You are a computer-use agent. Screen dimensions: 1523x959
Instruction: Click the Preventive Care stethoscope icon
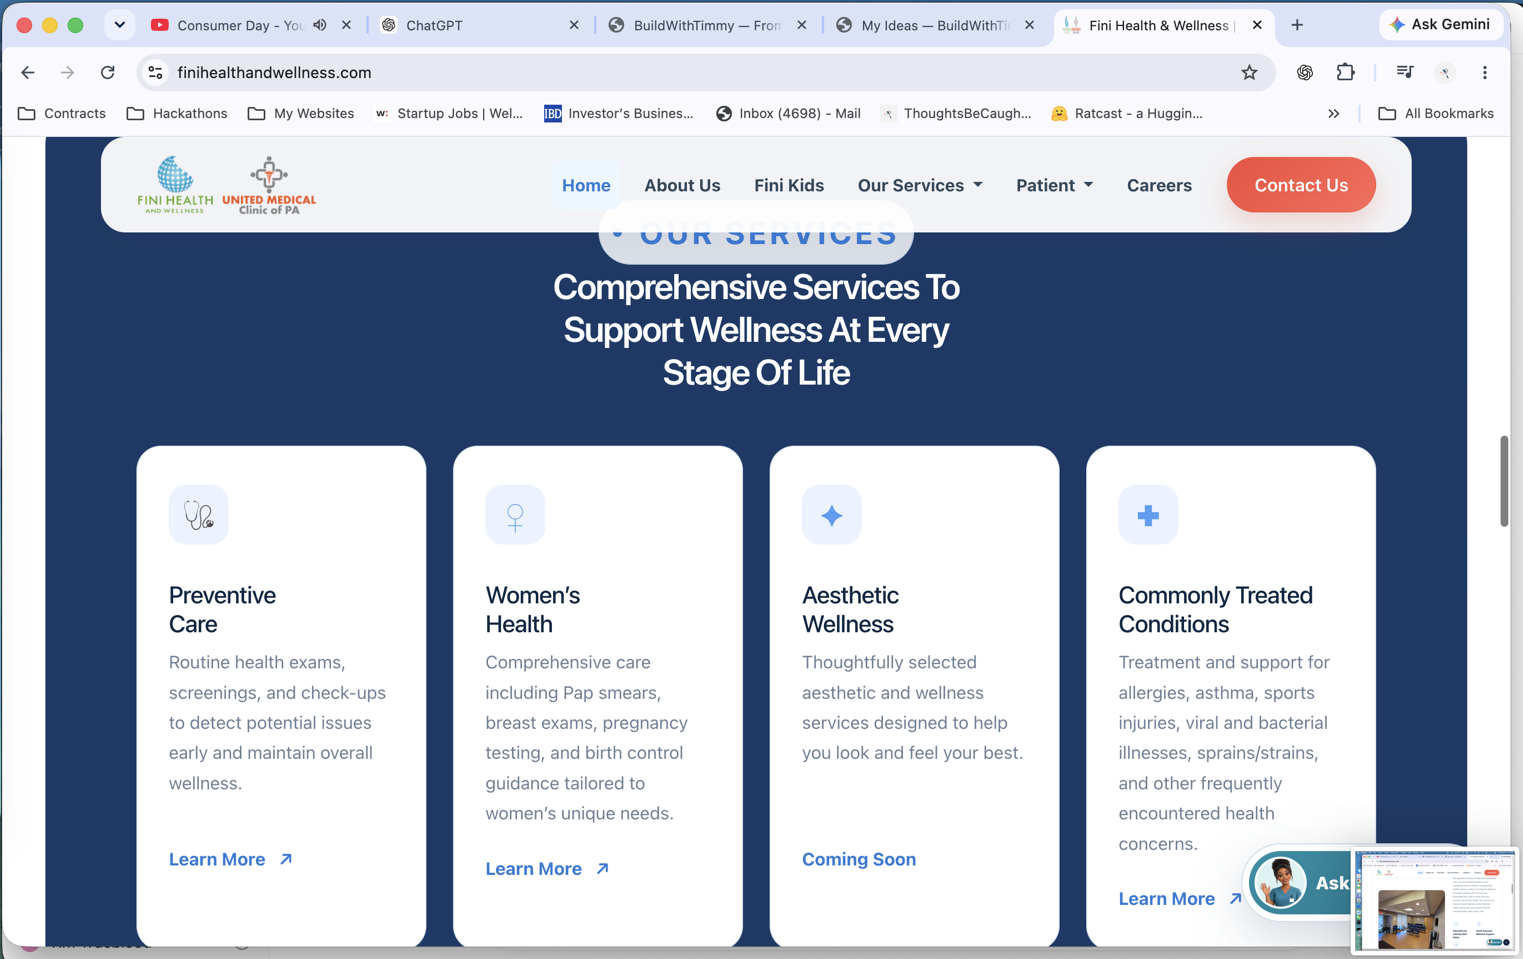point(198,515)
